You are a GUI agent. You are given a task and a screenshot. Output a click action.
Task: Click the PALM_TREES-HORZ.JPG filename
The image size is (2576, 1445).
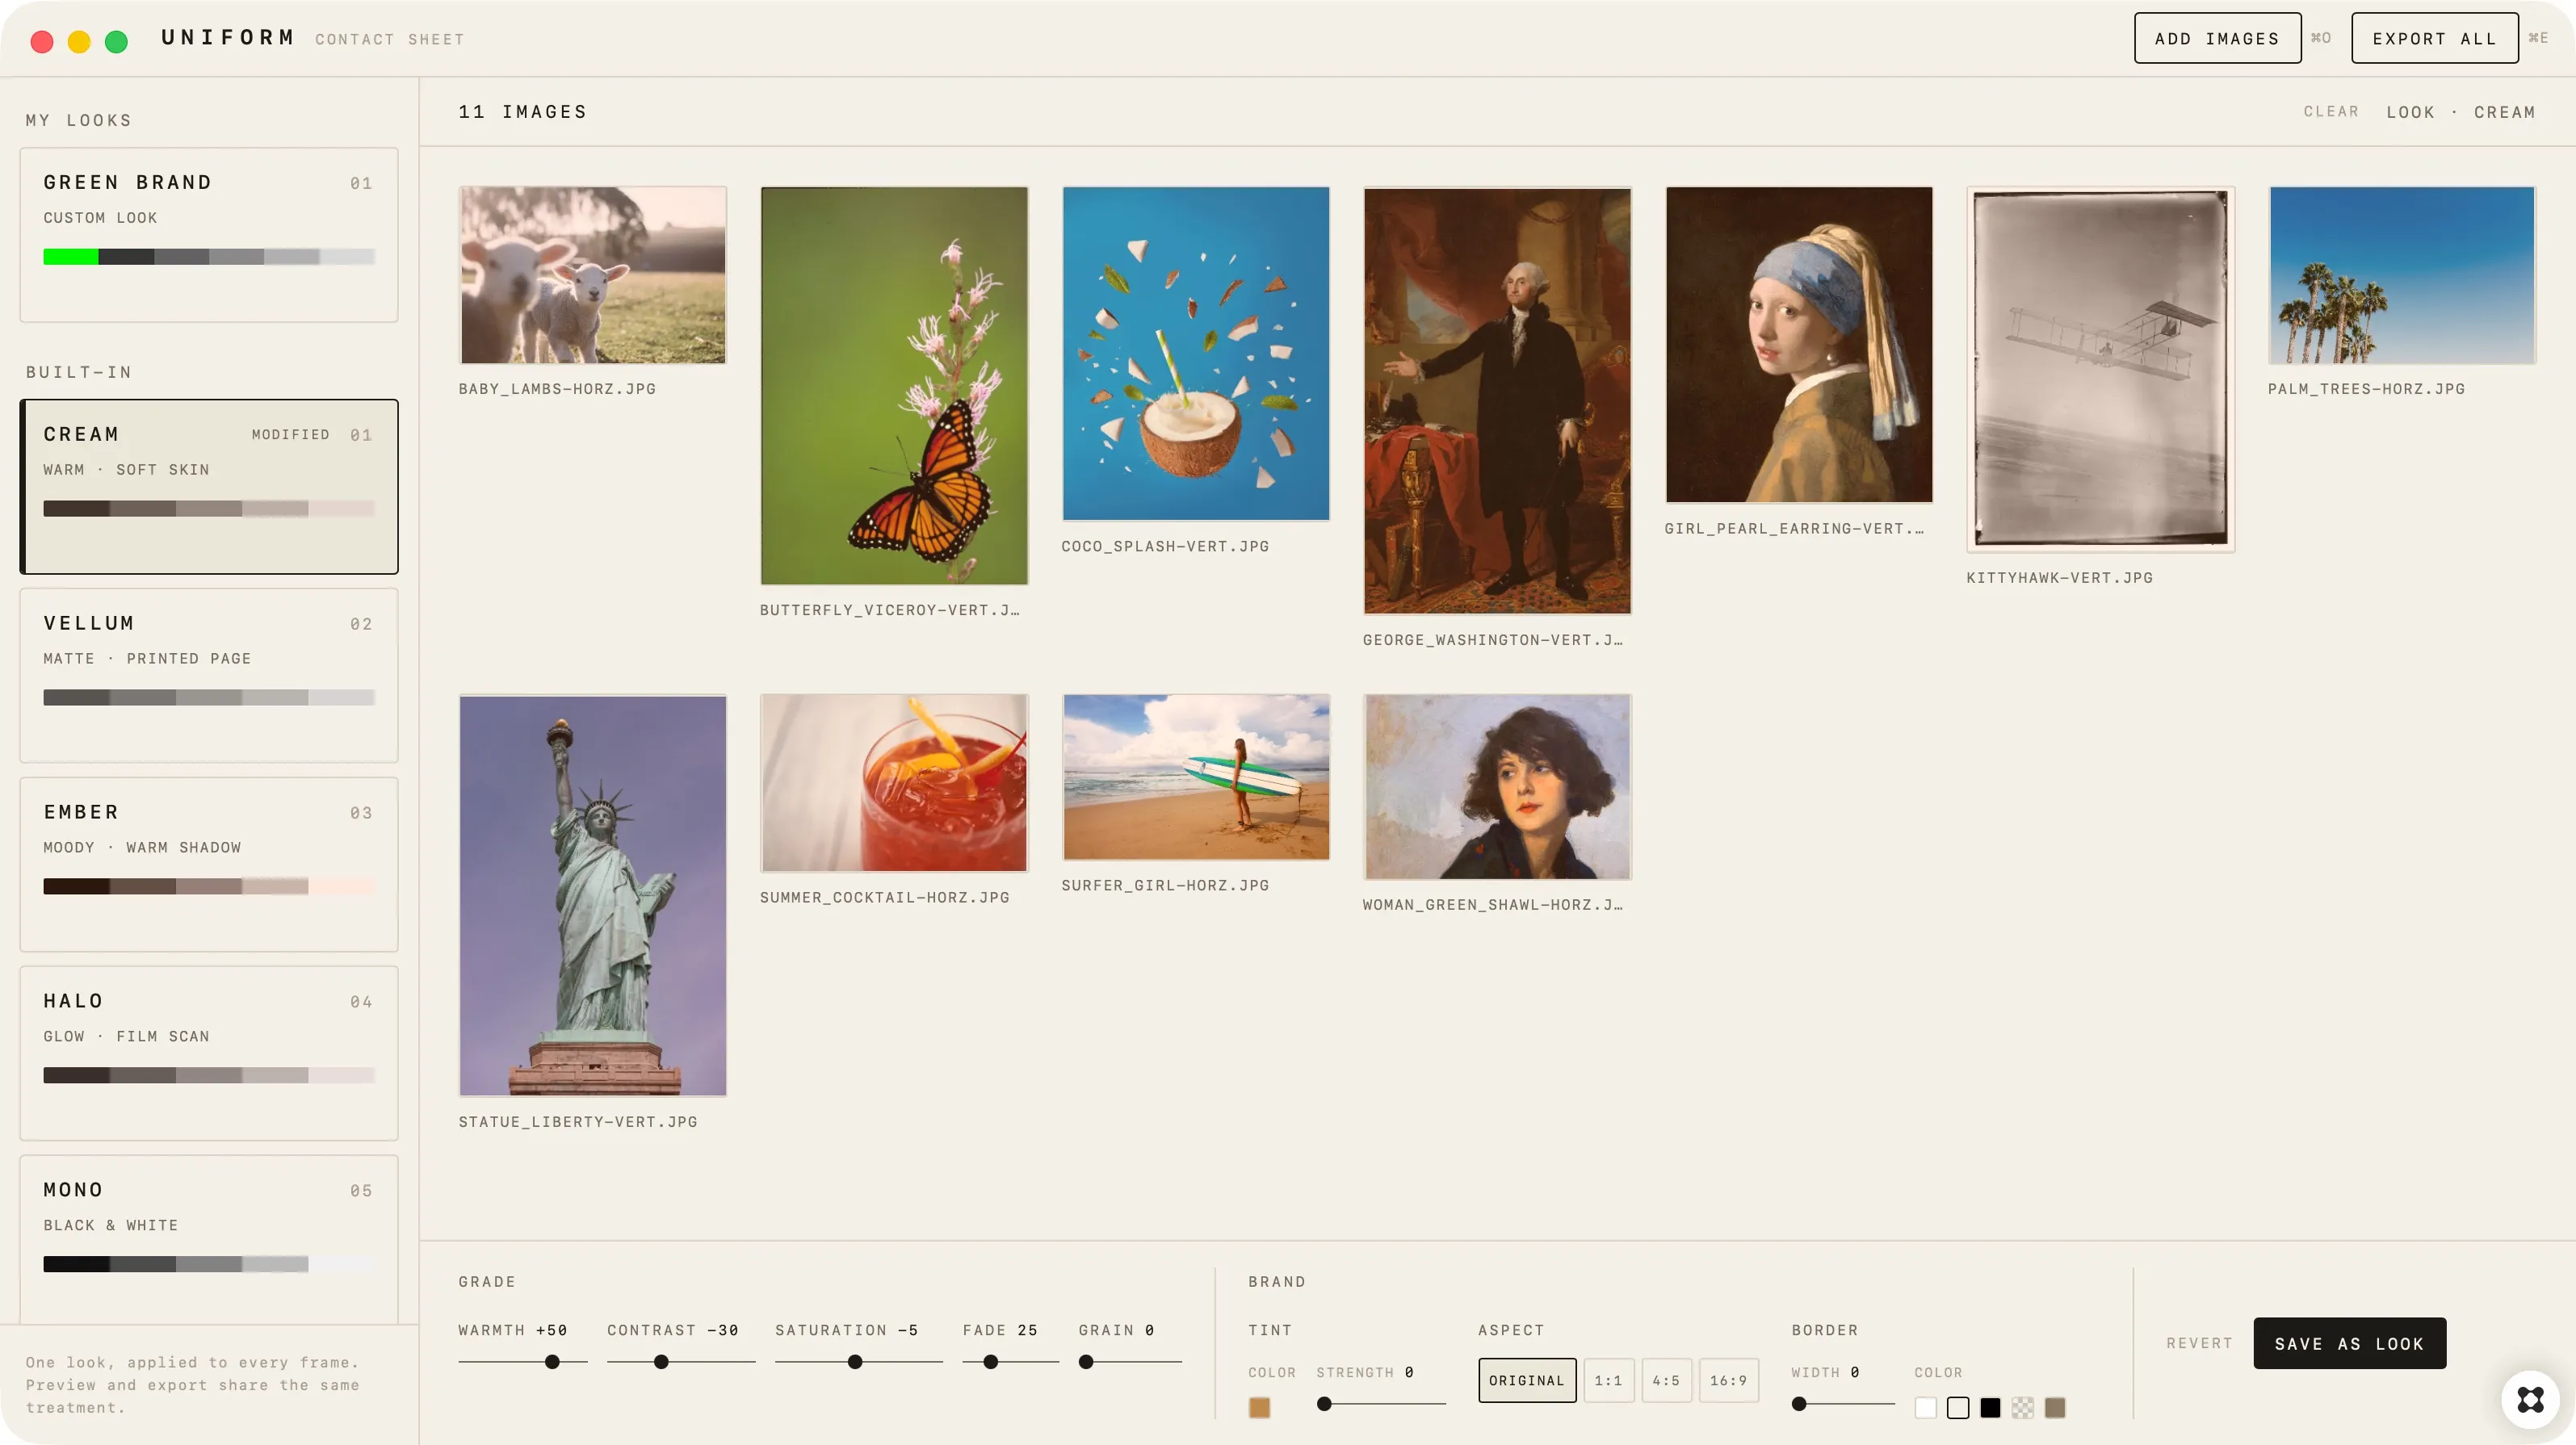click(2366, 389)
